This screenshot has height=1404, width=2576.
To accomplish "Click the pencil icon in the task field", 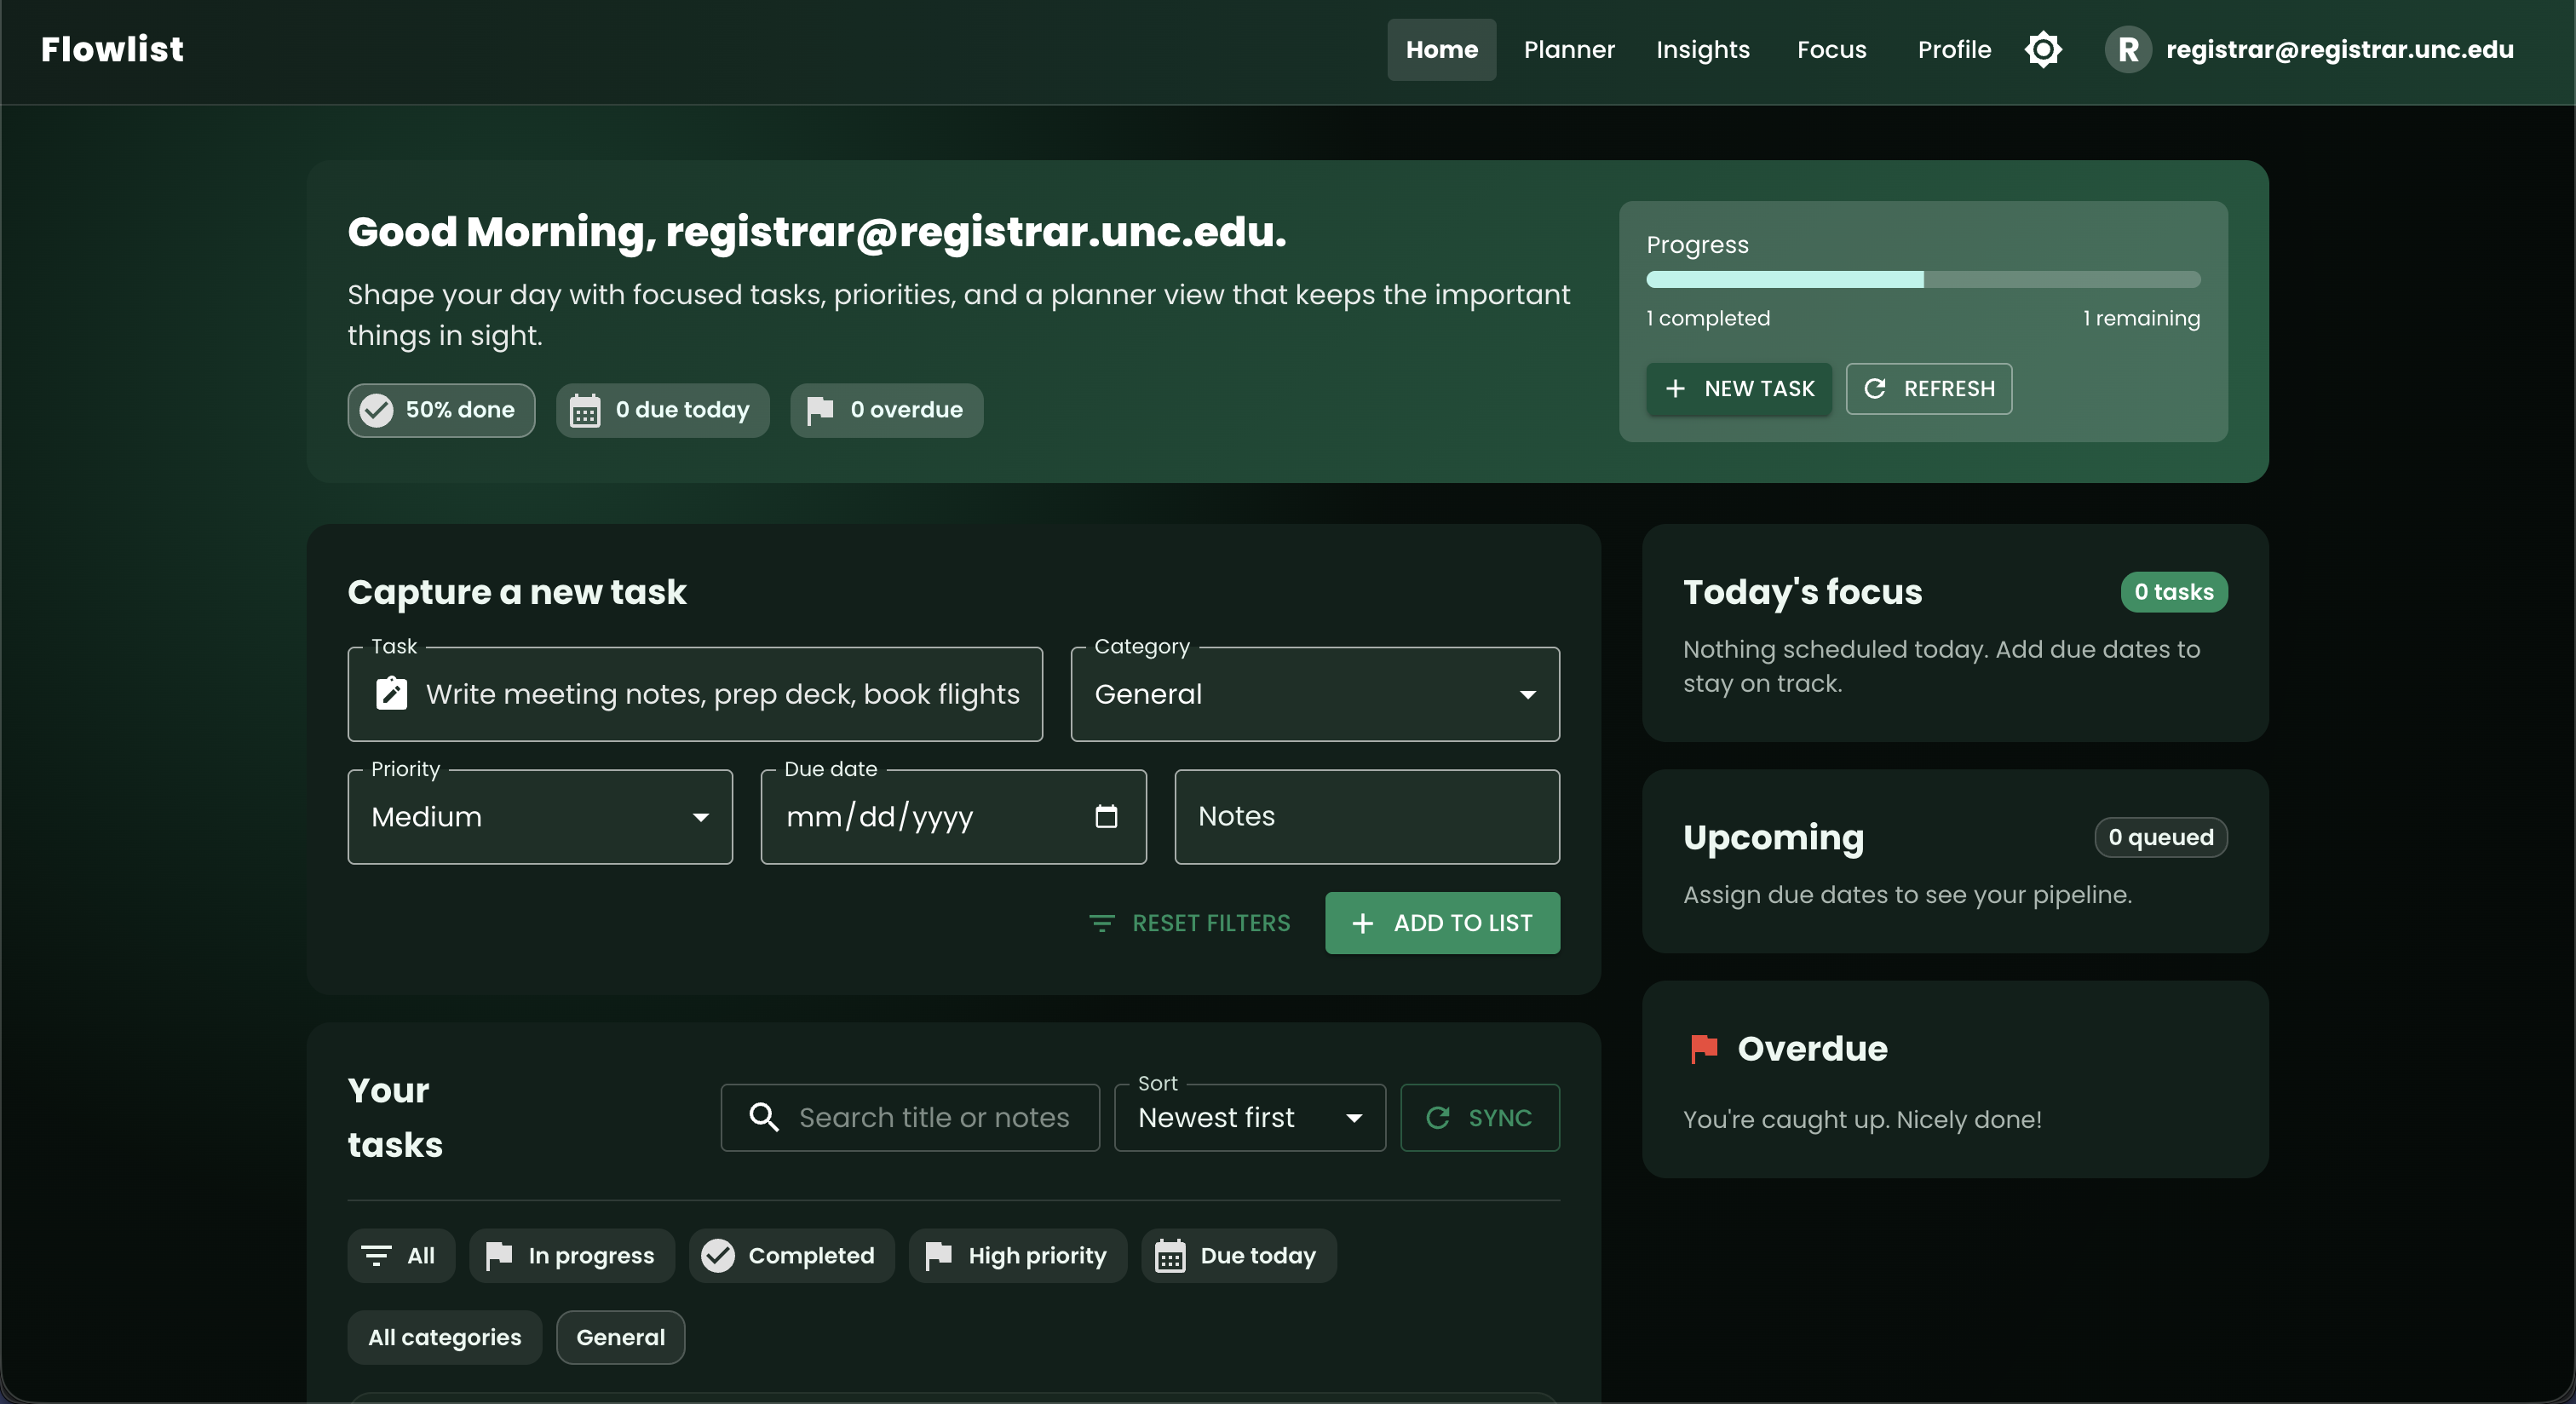I will (391, 694).
